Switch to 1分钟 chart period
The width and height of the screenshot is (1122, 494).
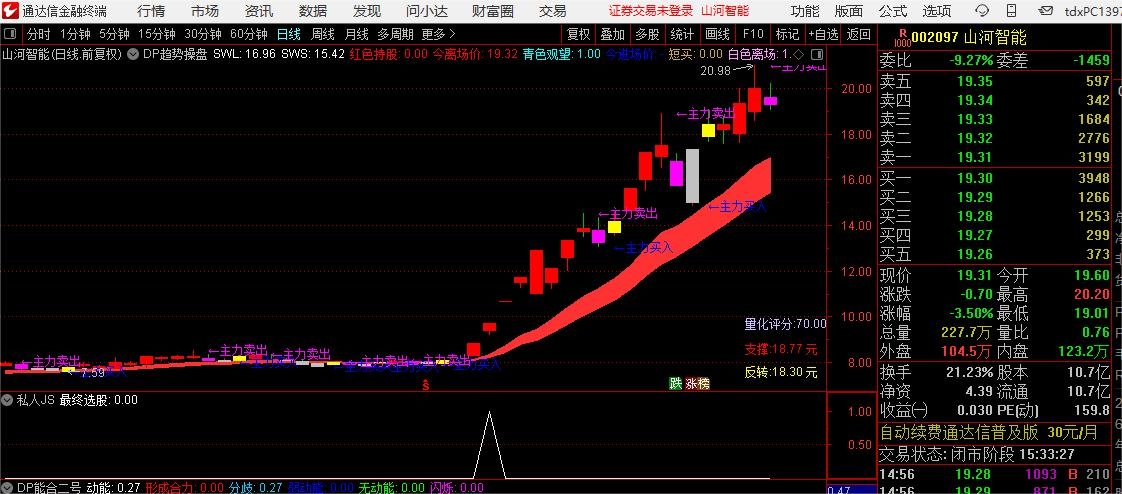coord(75,34)
